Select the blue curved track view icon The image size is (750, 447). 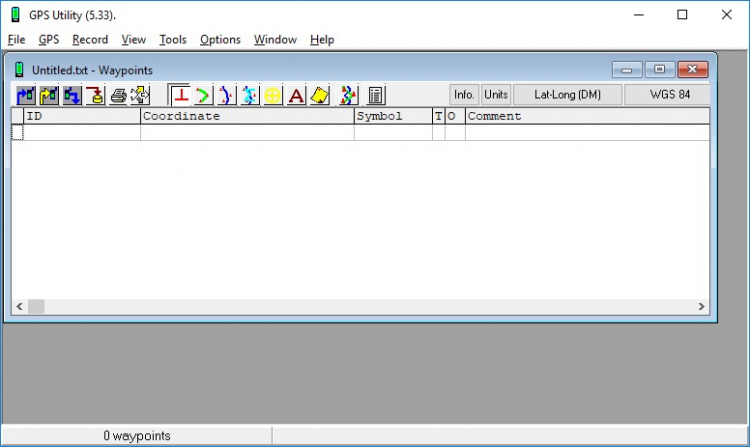(x=226, y=95)
